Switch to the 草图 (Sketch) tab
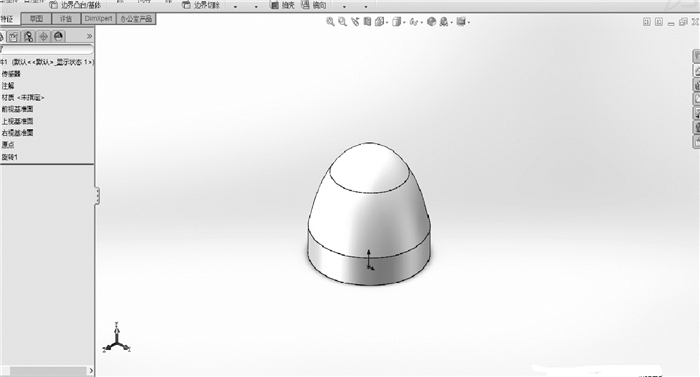This screenshot has width=700, height=377. pos(36,19)
